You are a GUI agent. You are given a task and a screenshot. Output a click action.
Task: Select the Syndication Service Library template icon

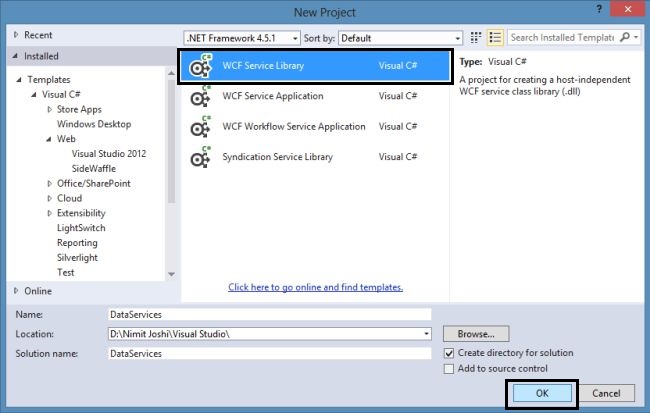(x=201, y=157)
